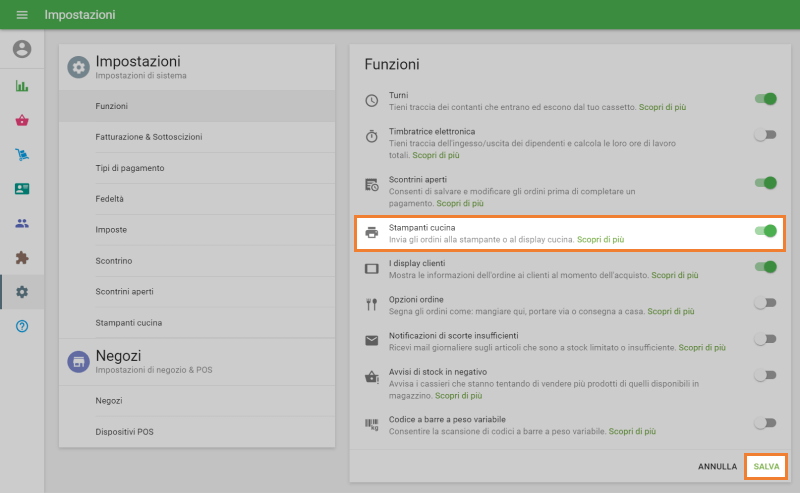Open Tipi di pagamento settings
Image resolution: width=800 pixels, height=493 pixels.
pyautogui.click(x=130, y=168)
